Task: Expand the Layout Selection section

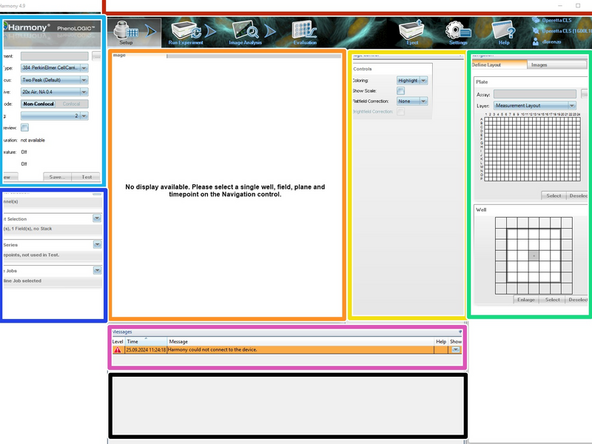Action: [x=97, y=218]
